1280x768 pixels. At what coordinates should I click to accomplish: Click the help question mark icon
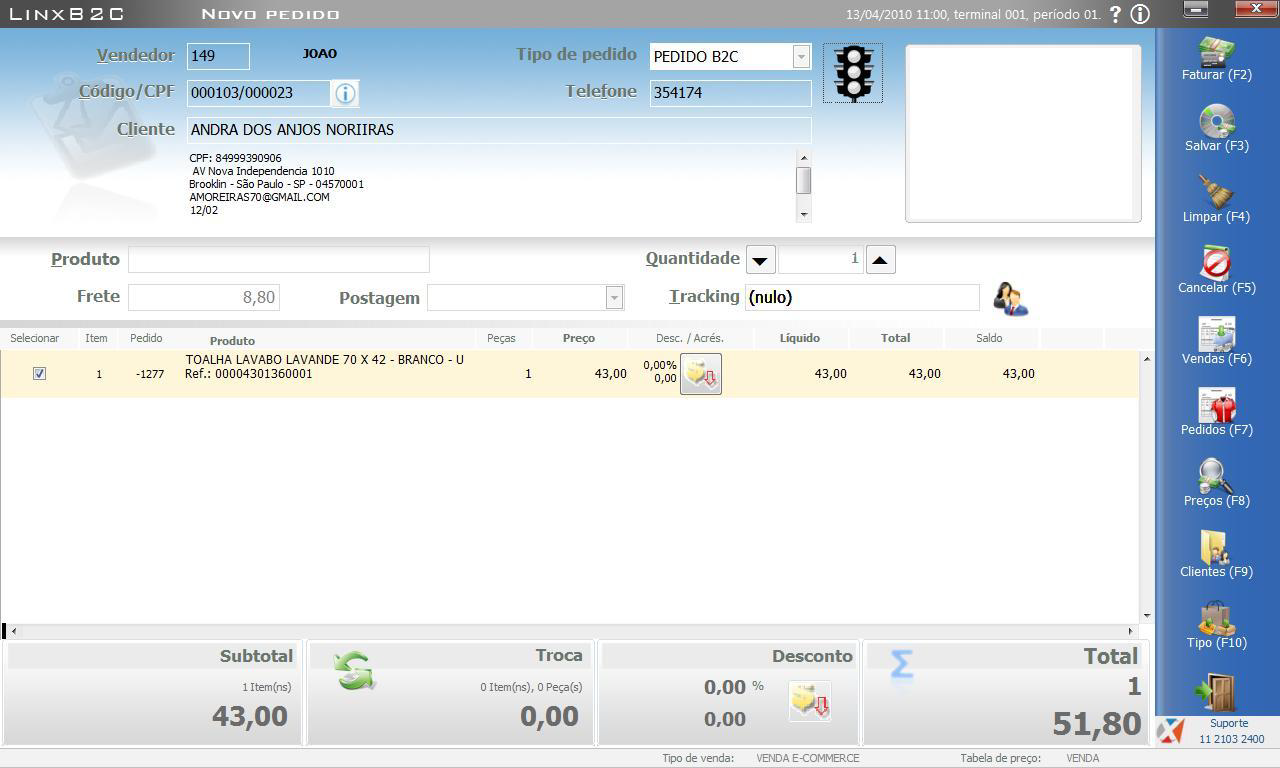coord(1115,14)
